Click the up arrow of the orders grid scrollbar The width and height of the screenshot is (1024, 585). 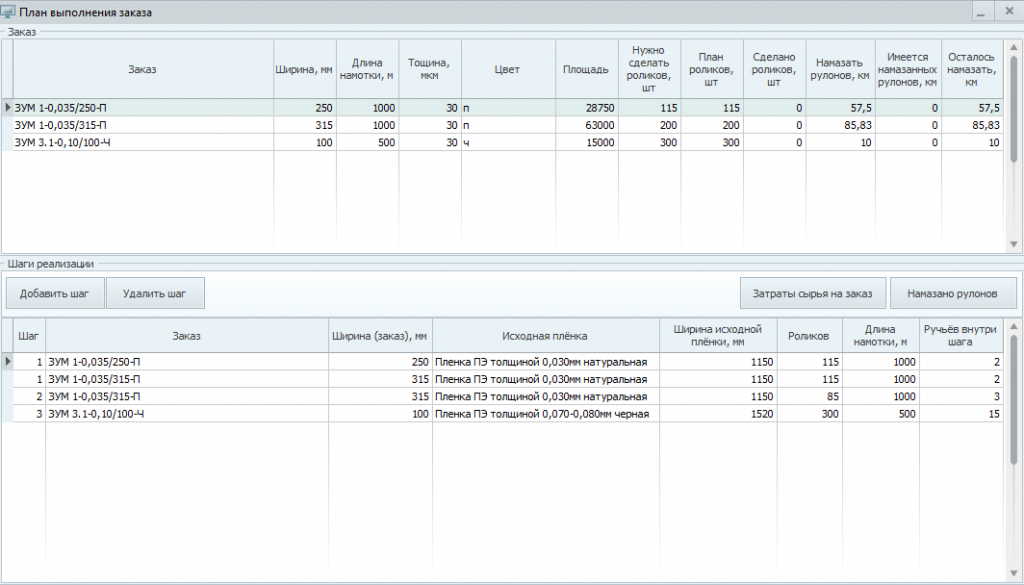pyautogui.click(x=1015, y=47)
